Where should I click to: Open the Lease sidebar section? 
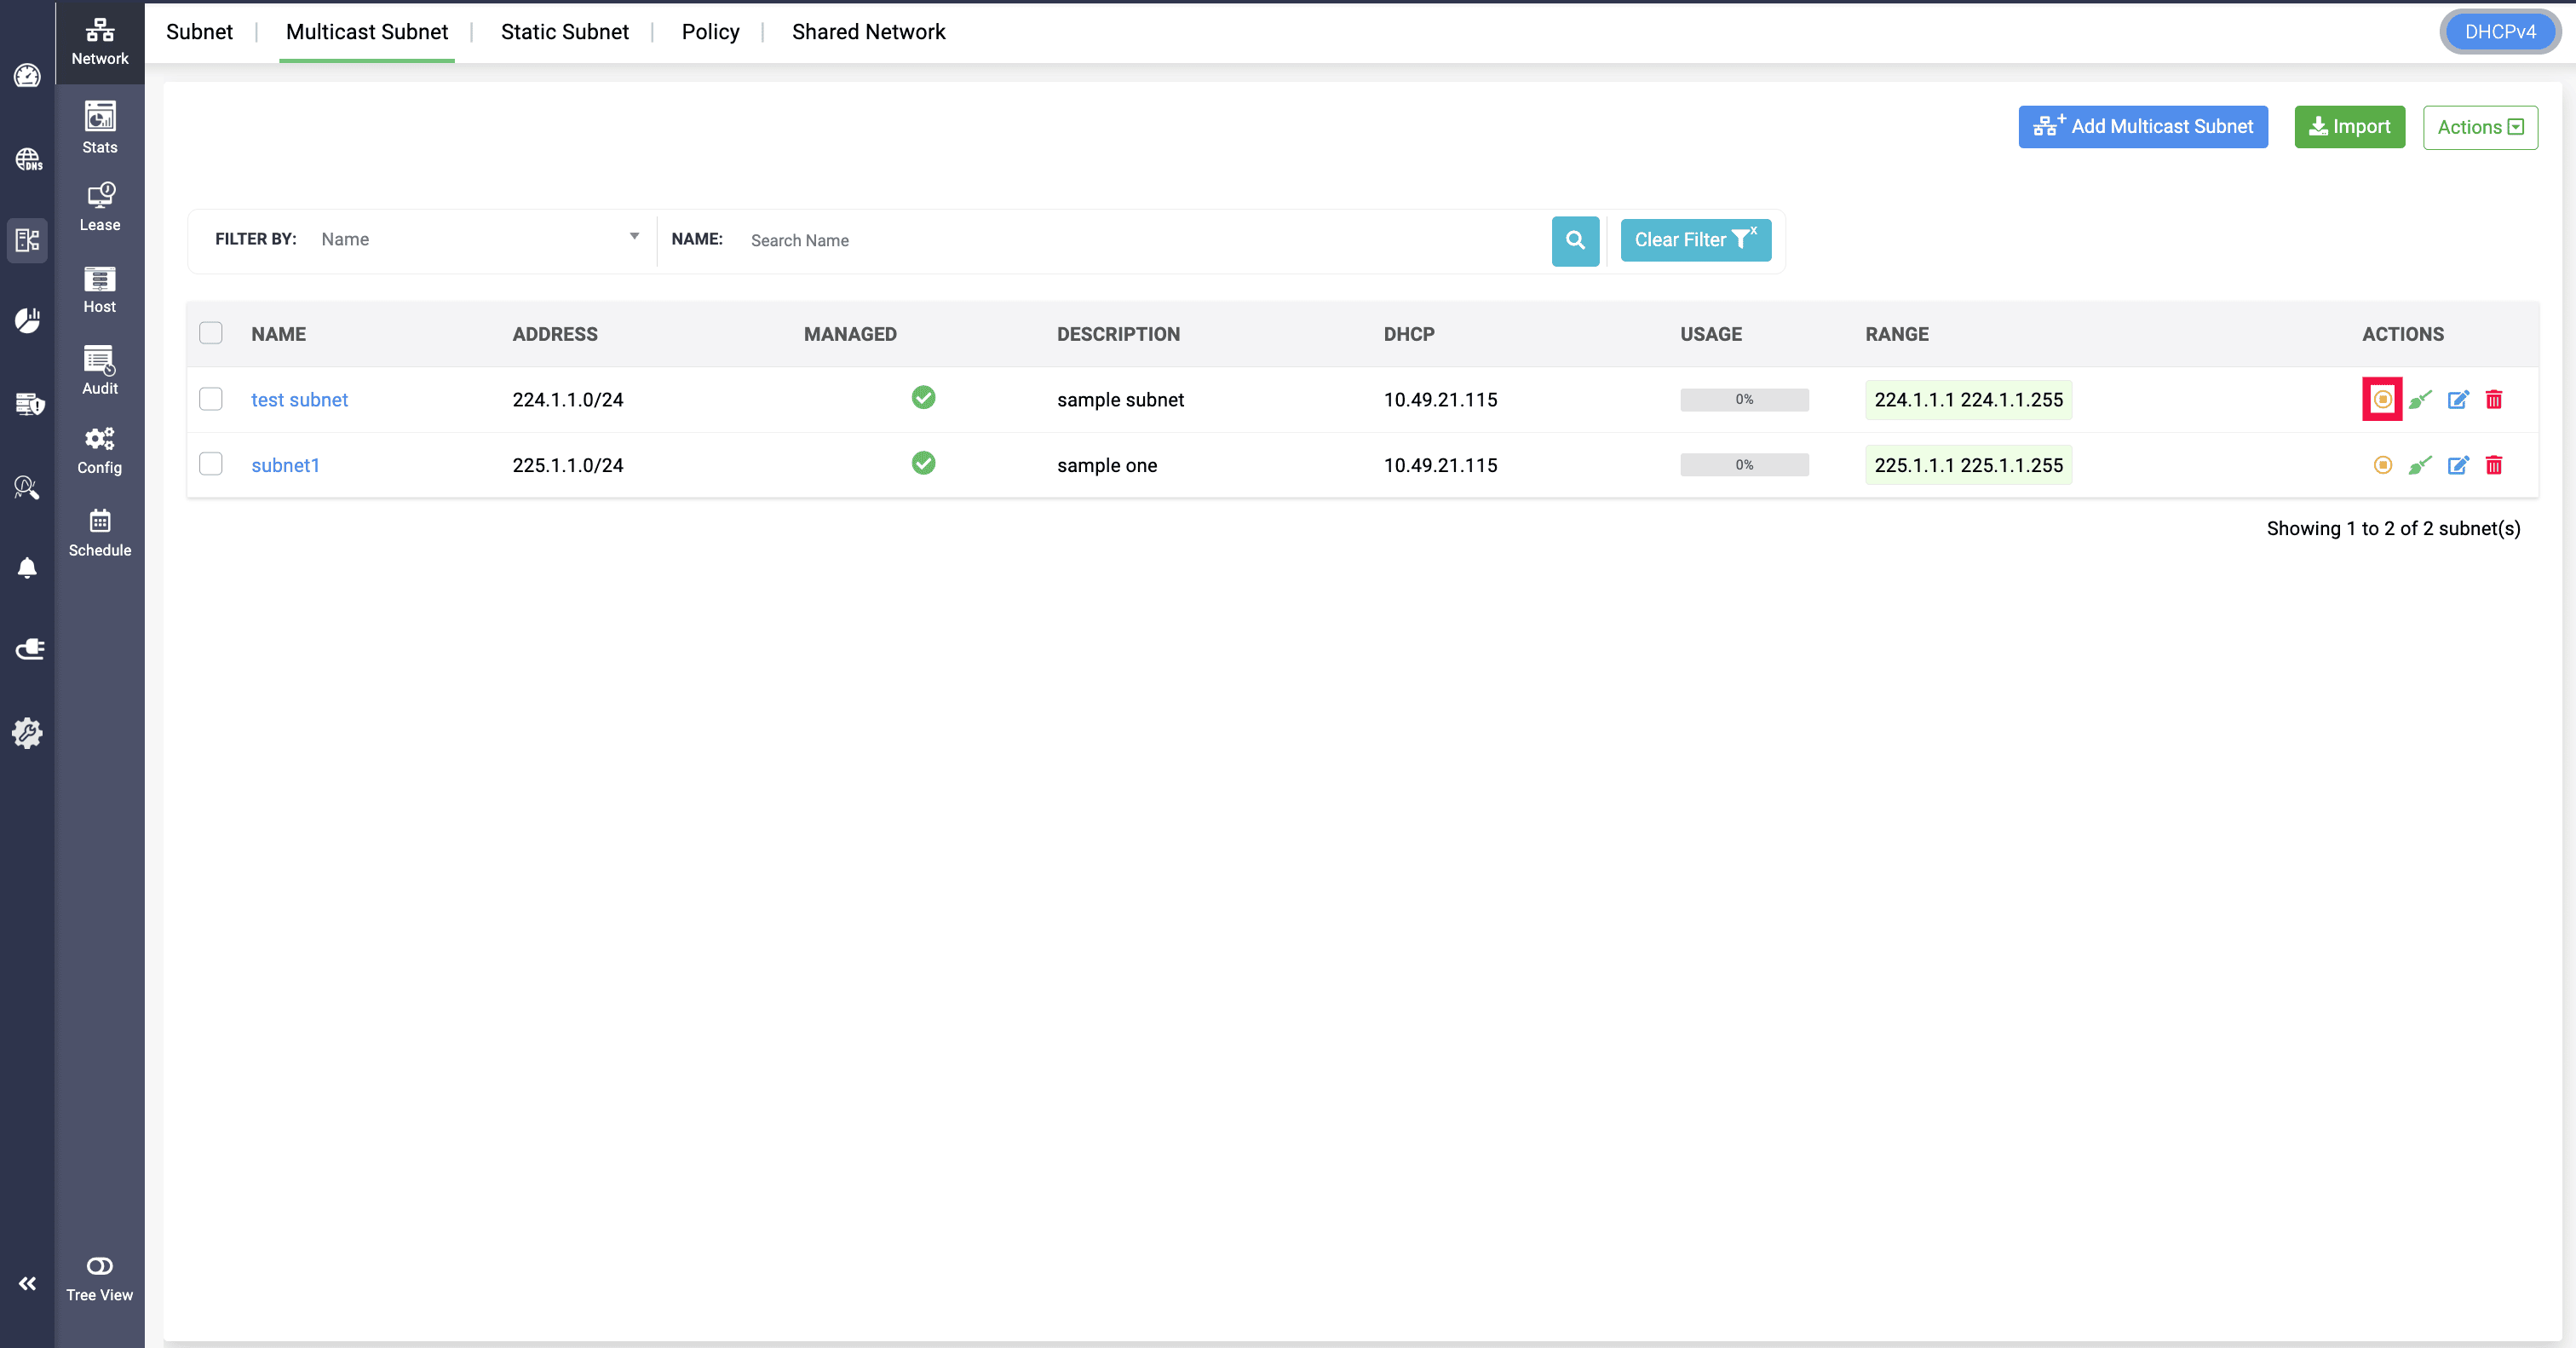pyautogui.click(x=99, y=207)
